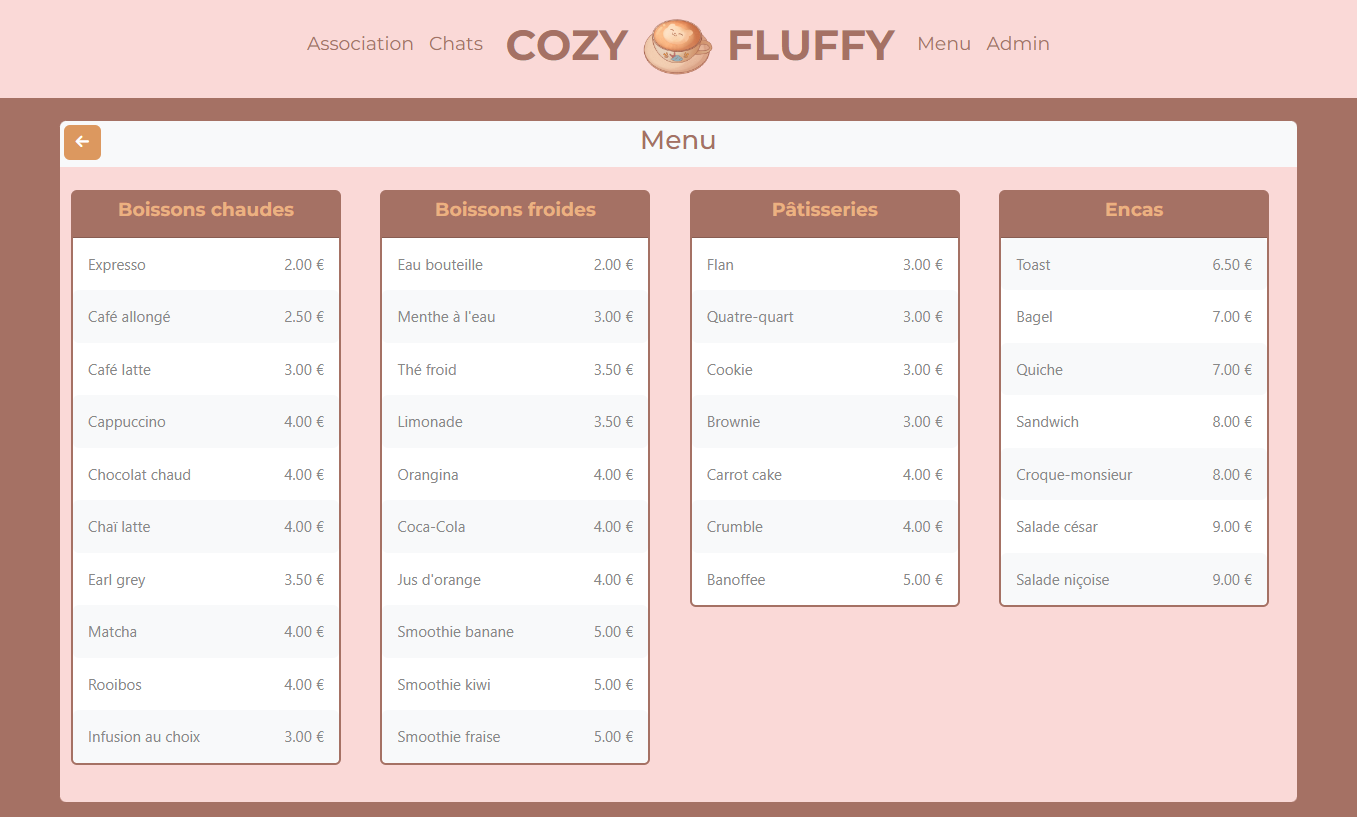Click the Quiche item

(x=1134, y=370)
